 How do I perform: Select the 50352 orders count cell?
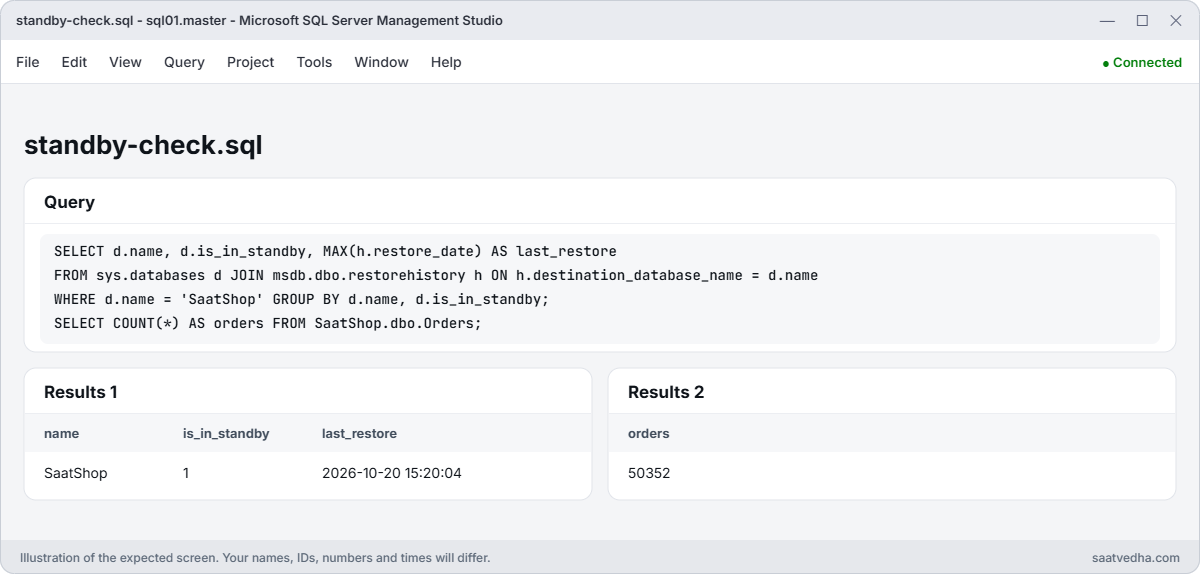(x=649, y=473)
